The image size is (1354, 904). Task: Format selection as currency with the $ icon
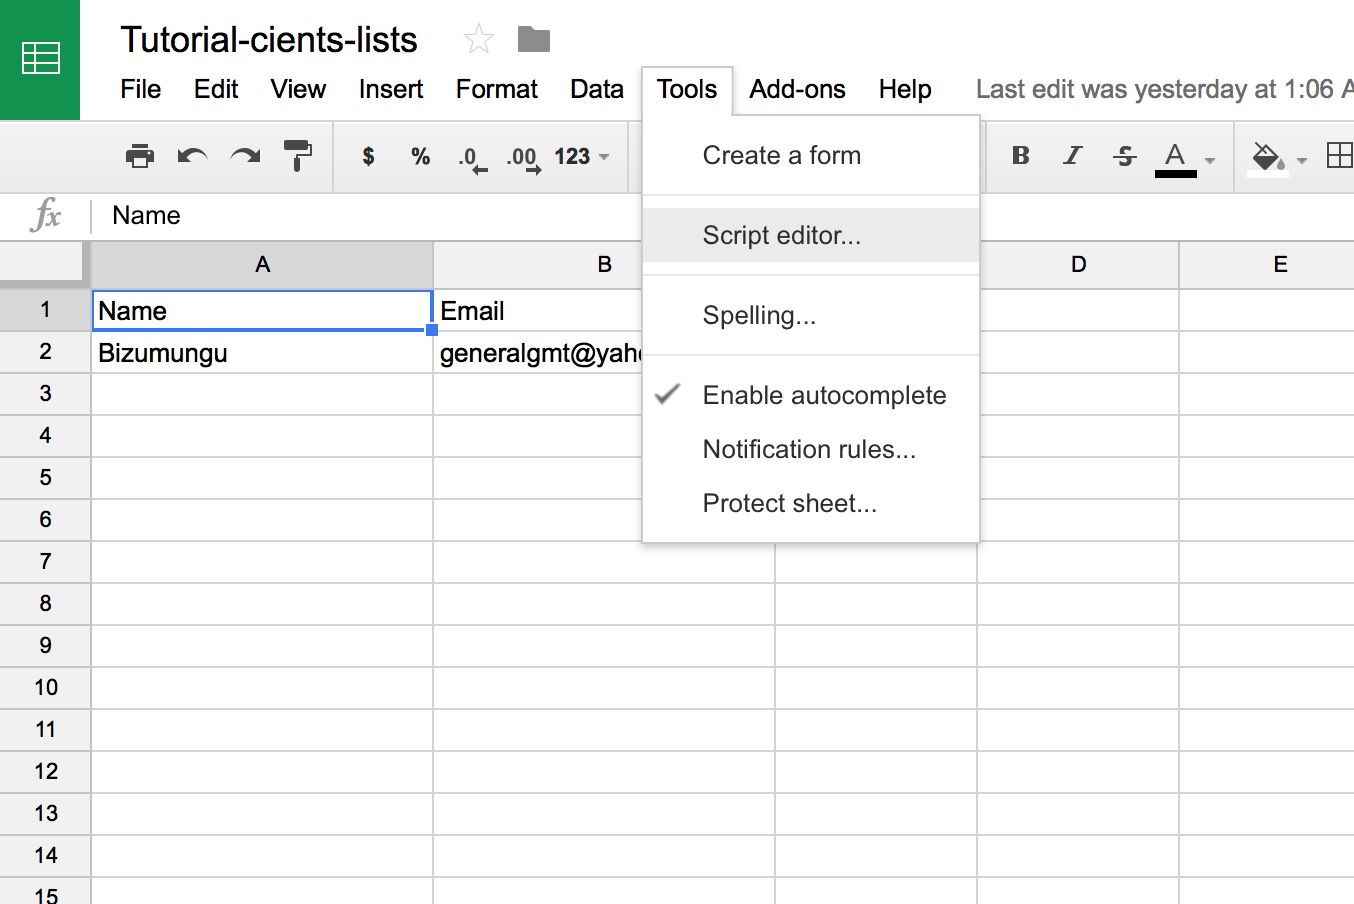368,156
